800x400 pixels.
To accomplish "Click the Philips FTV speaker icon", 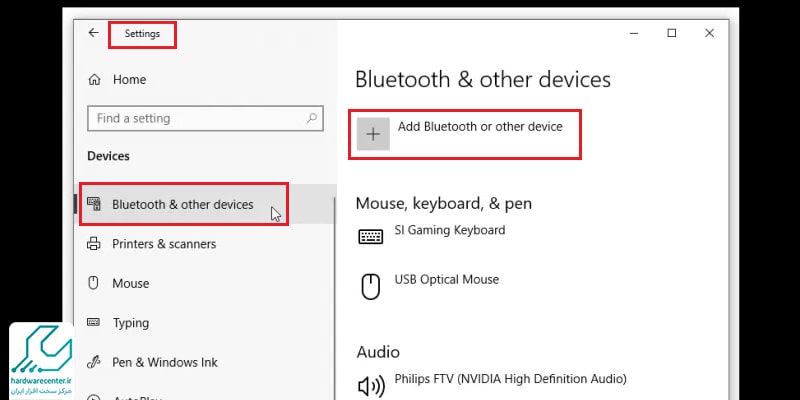I will tap(371, 387).
